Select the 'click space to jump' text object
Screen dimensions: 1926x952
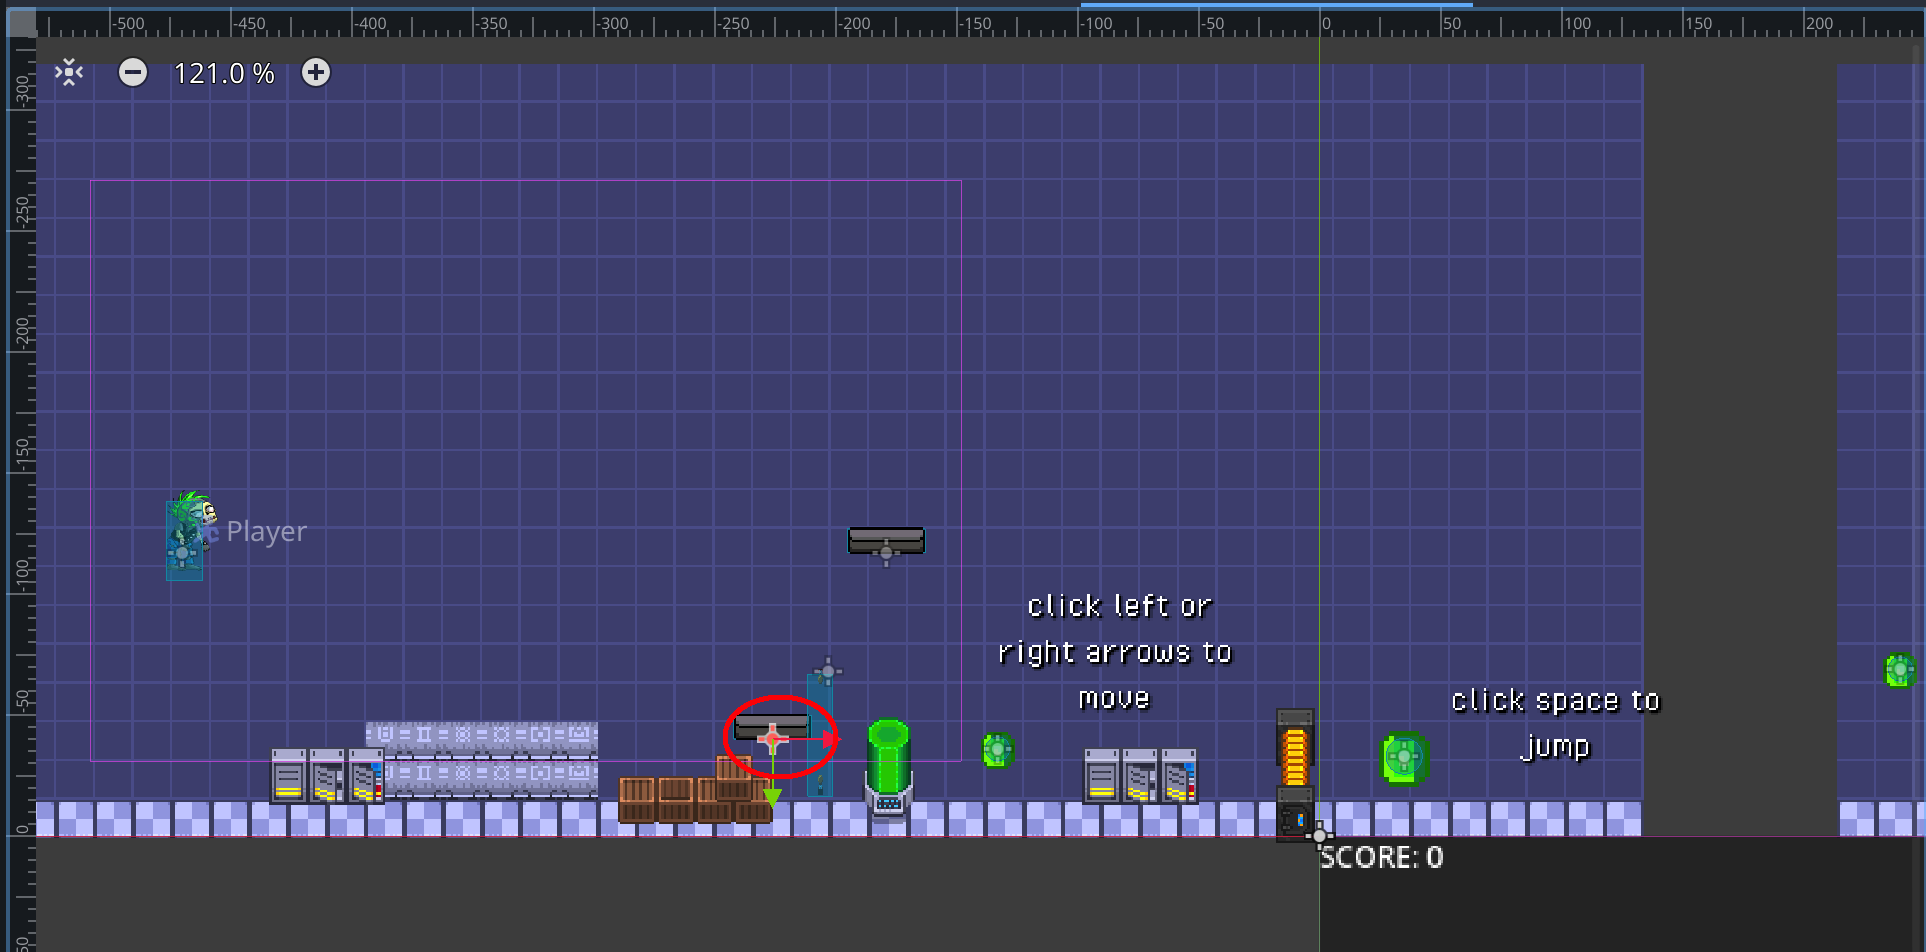[1555, 722]
